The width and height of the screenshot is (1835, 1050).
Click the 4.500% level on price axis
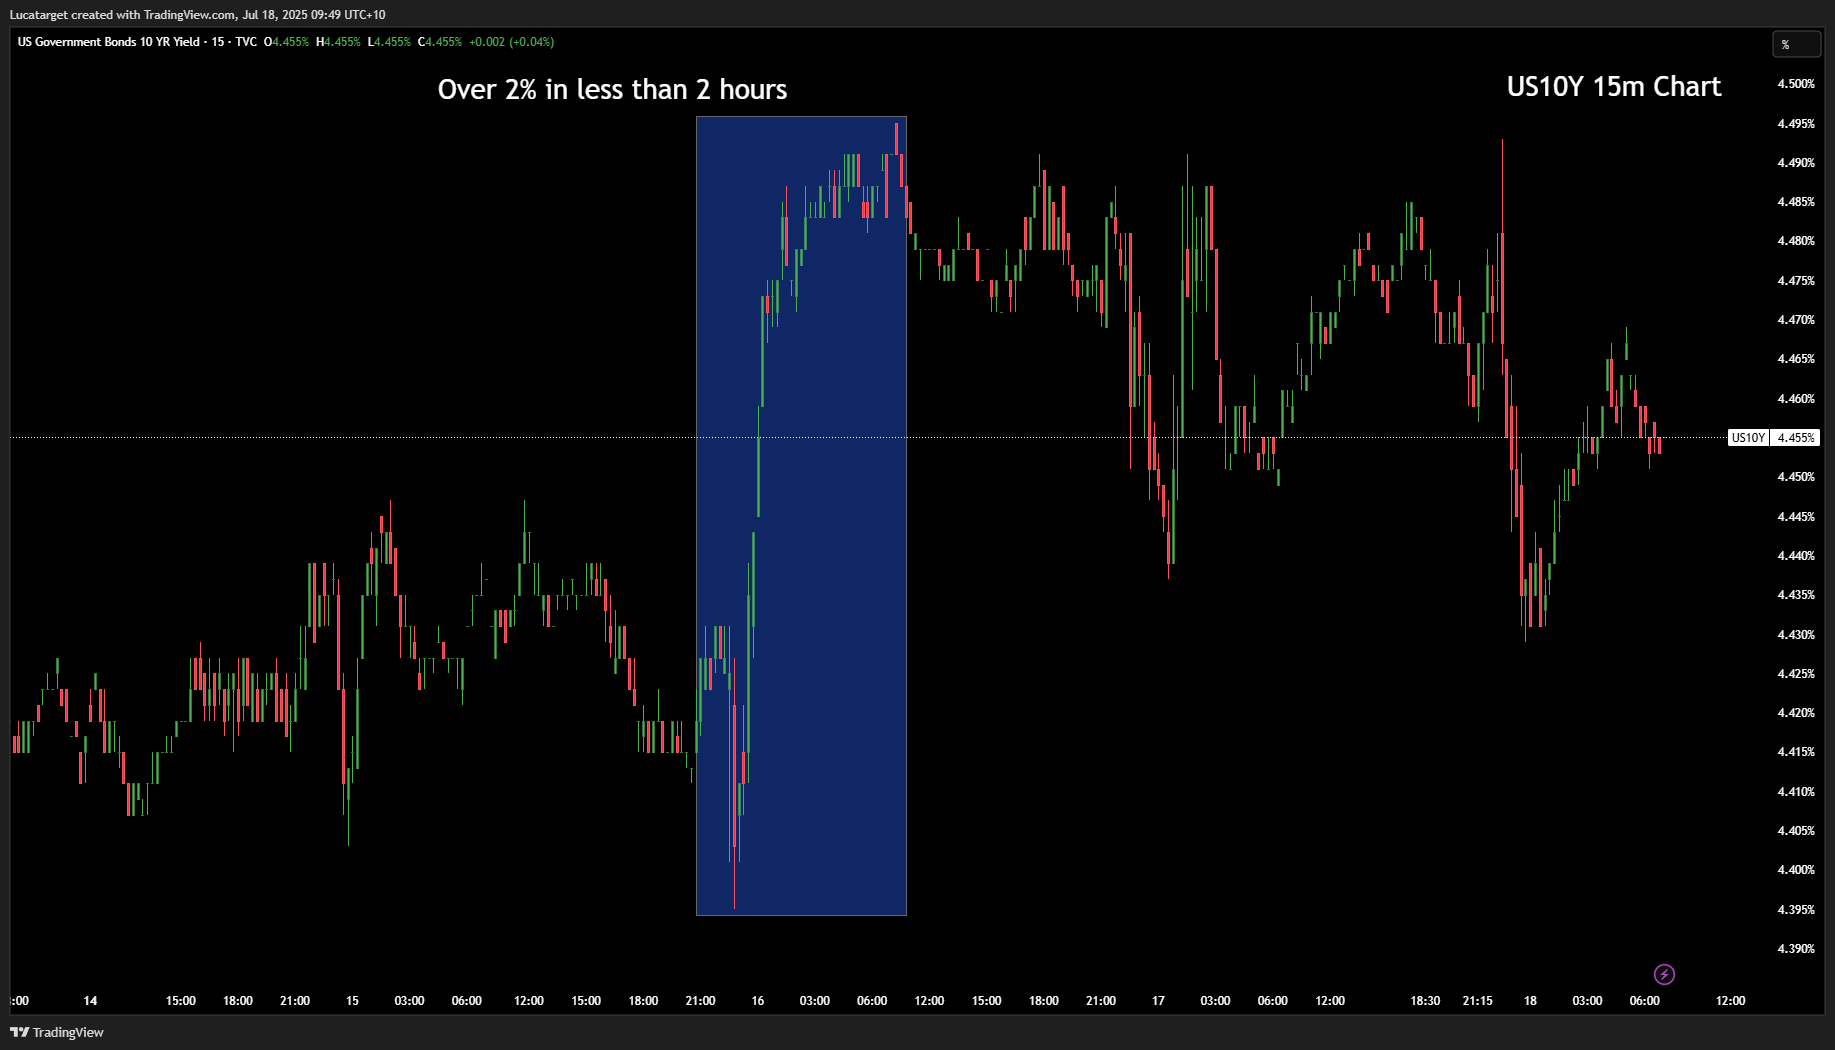(x=1795, y=84)
